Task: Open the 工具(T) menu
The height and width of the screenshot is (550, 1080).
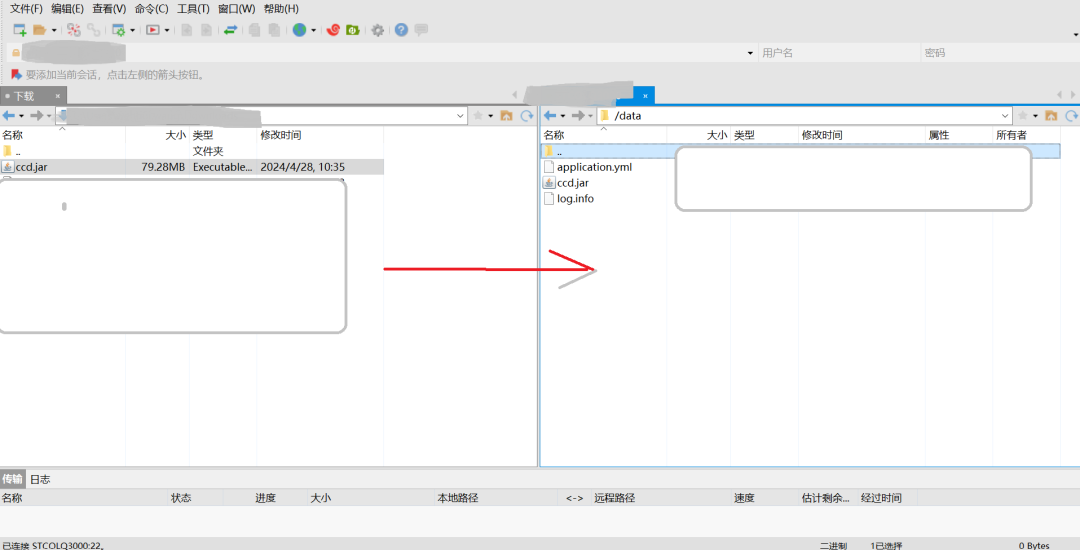Action: (x=193, y=9)
